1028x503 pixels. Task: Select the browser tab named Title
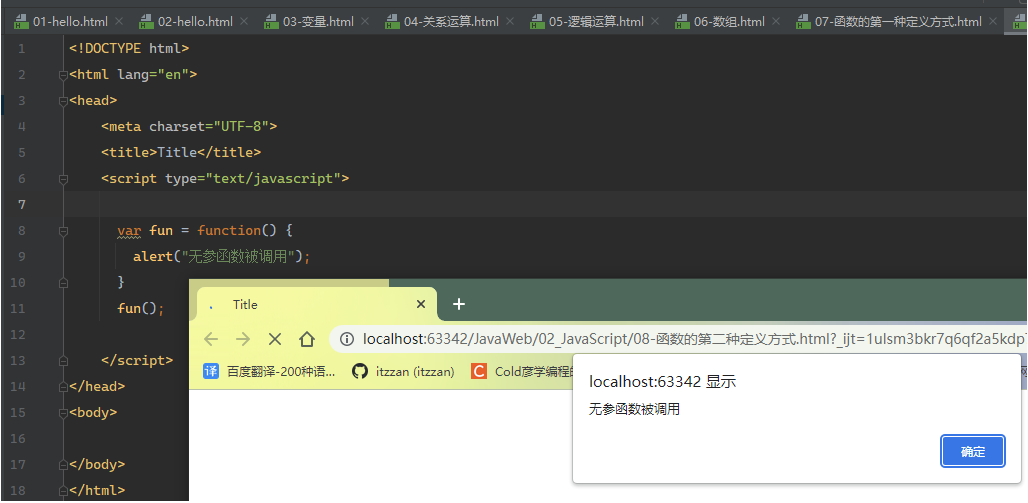click(x=317, y=304)
